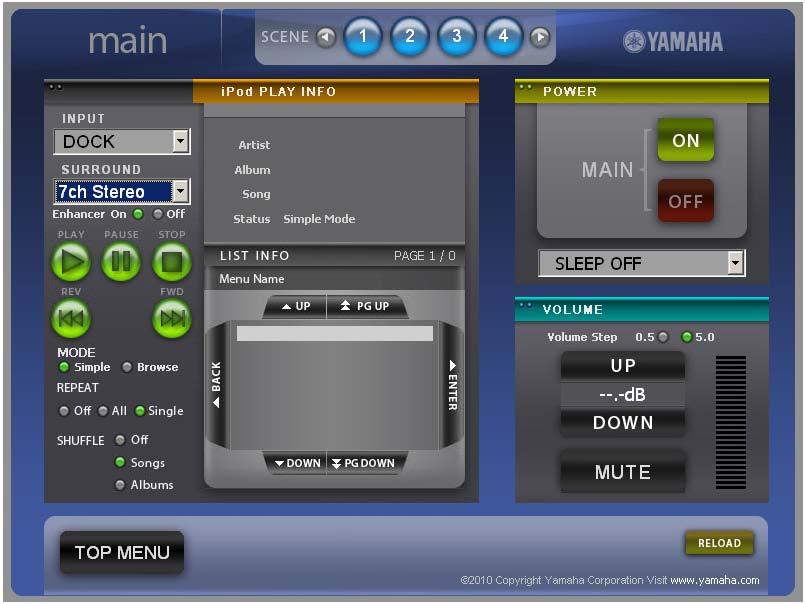Go BACK in the list menu
Image resolution: width=805 pixels, height=604 pixels.
click(217, 385)
